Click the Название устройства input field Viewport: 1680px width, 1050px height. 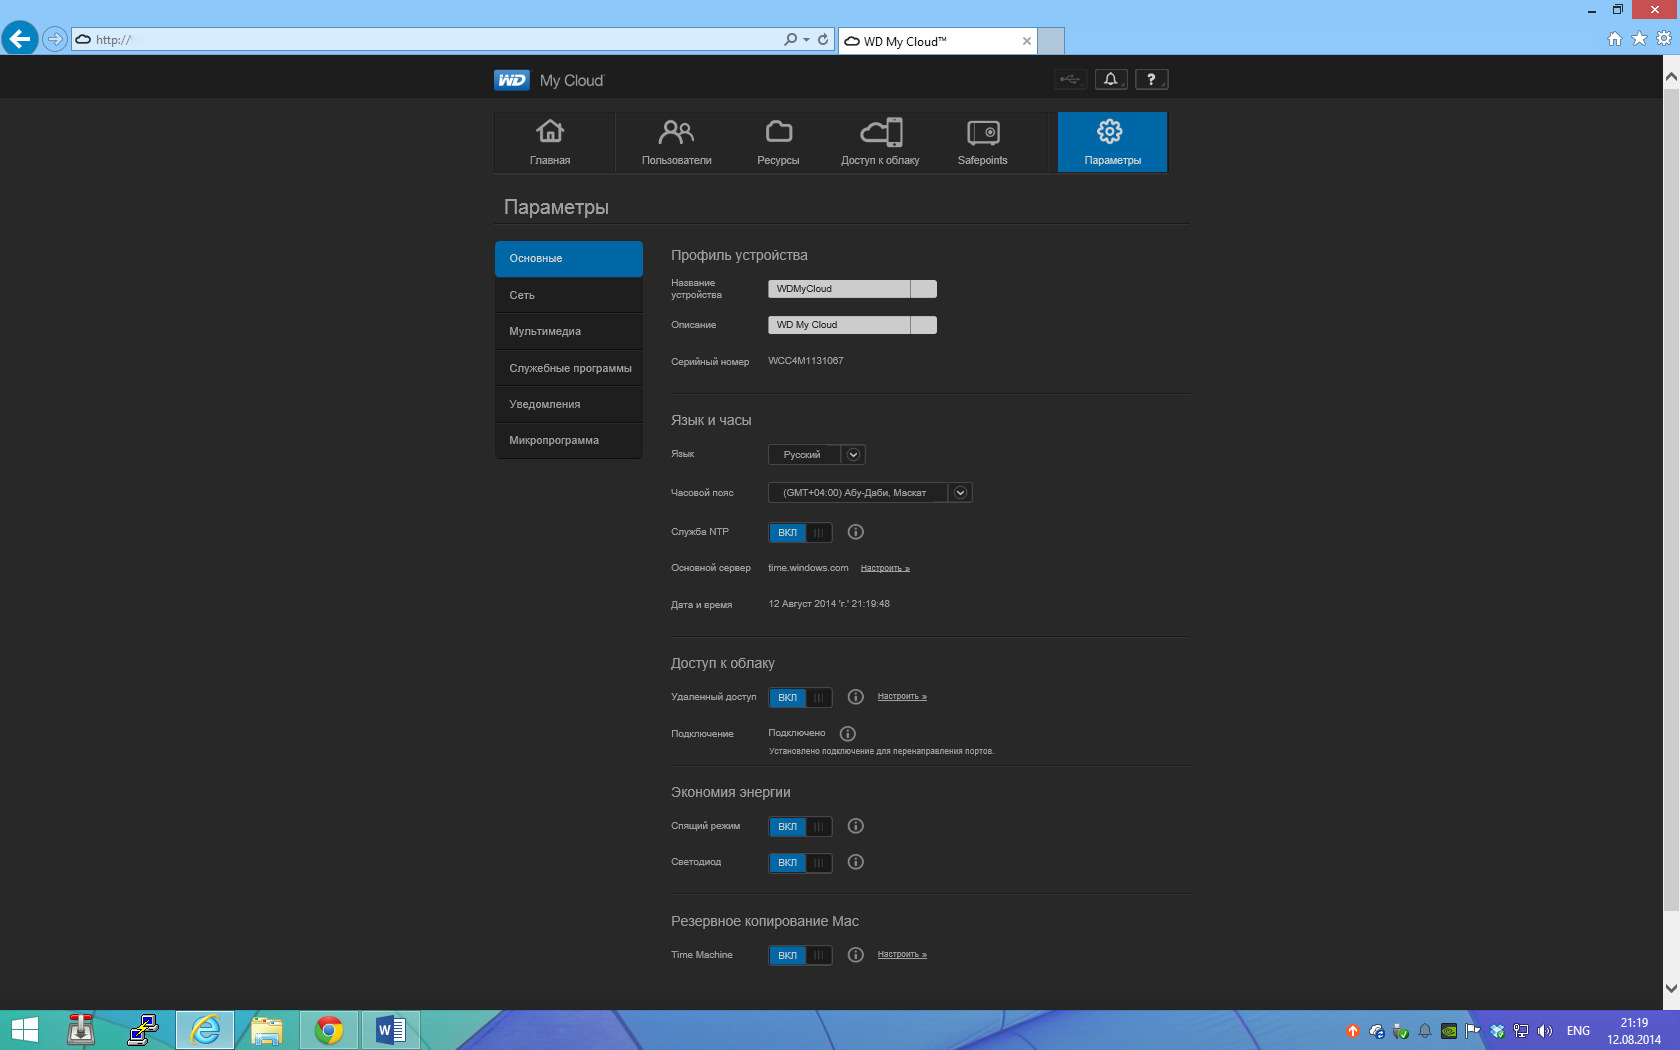click(x=852, y=289)
